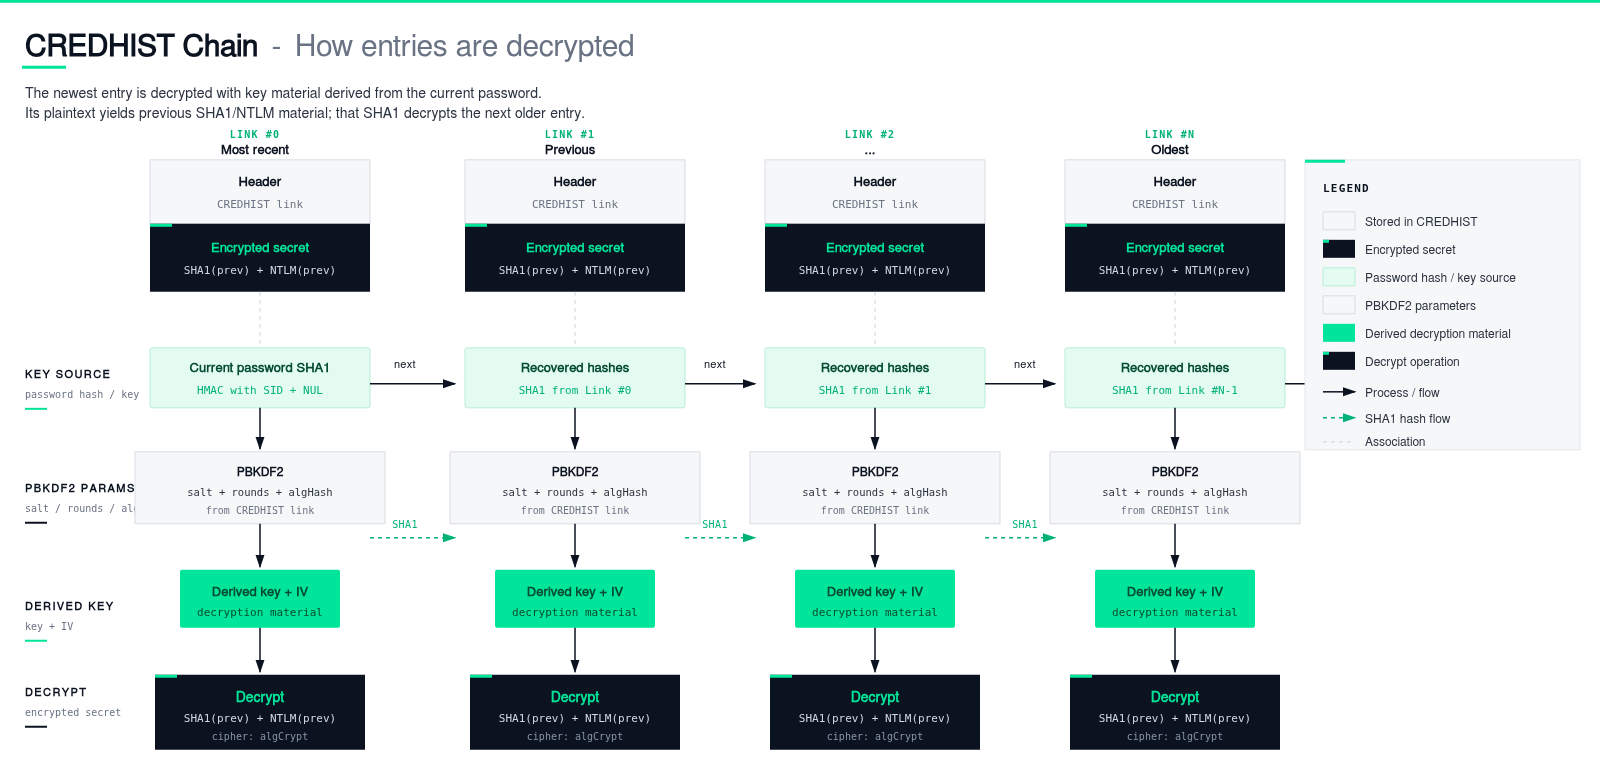Click Encrypted secret box in Most recent link

click(260, 258)
